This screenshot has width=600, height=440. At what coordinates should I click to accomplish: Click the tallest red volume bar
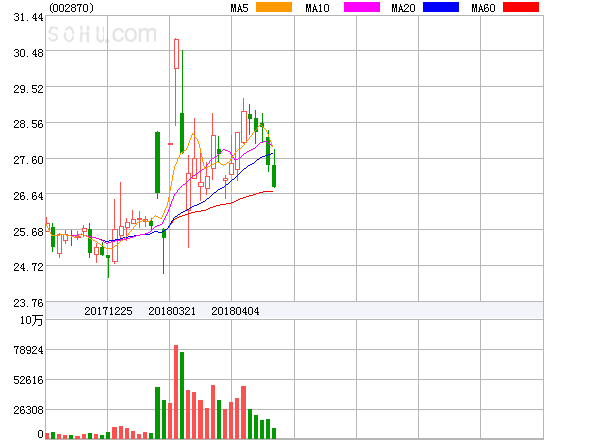click(x=176, y=392)
